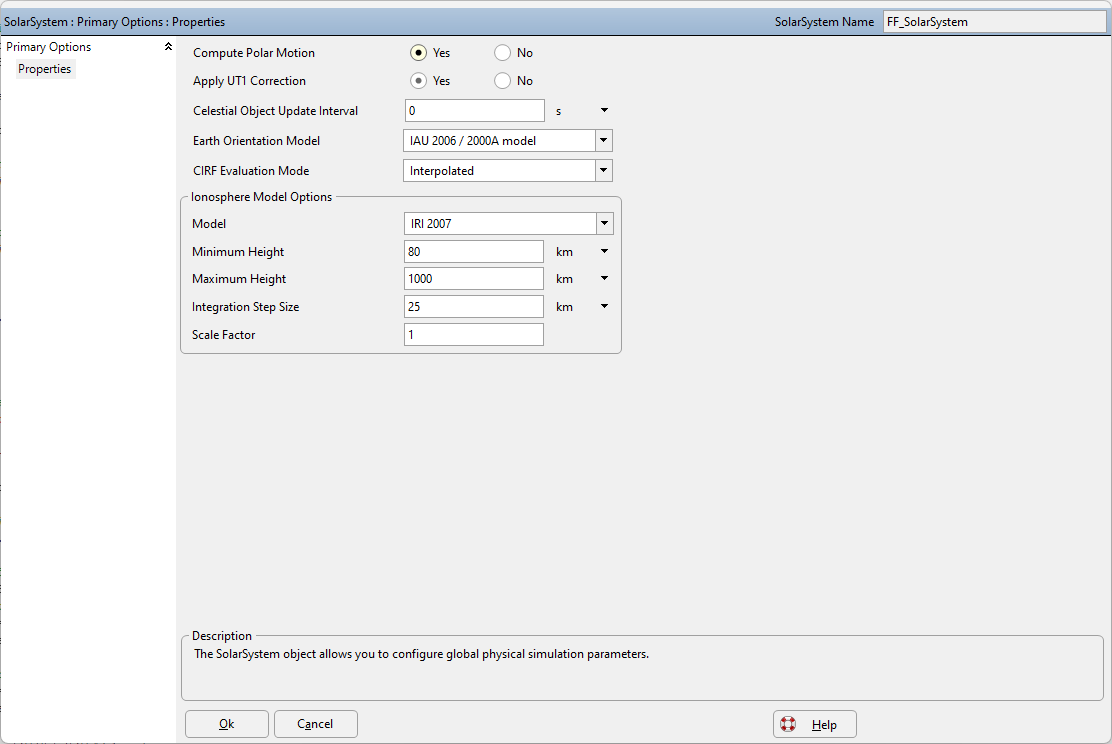The height and width of the screenshot is (744, 1112).
Task: Open Integration Step Size units dropdown
Action: (604, 306)
